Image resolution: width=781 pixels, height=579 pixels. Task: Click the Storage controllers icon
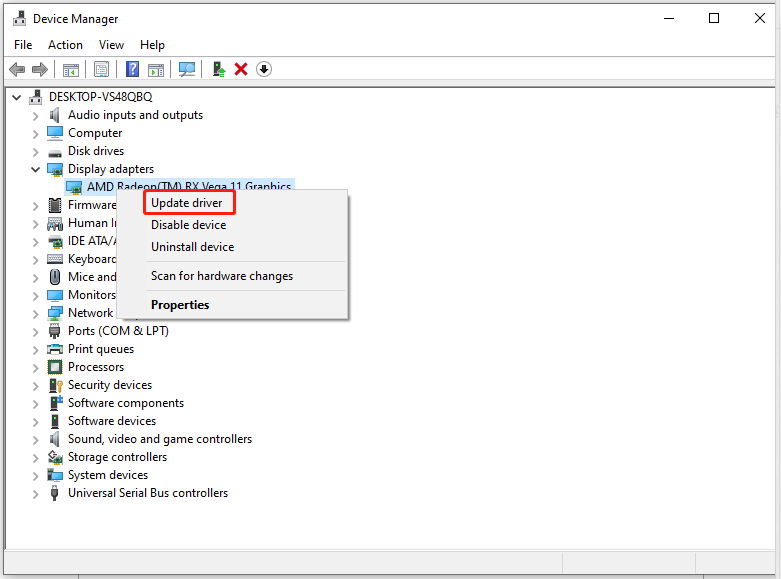55,457
